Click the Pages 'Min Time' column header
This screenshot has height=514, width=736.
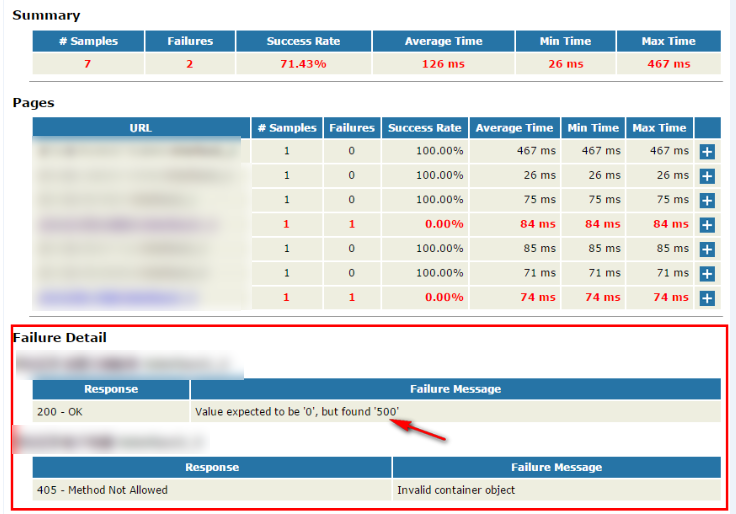(593, 128)
